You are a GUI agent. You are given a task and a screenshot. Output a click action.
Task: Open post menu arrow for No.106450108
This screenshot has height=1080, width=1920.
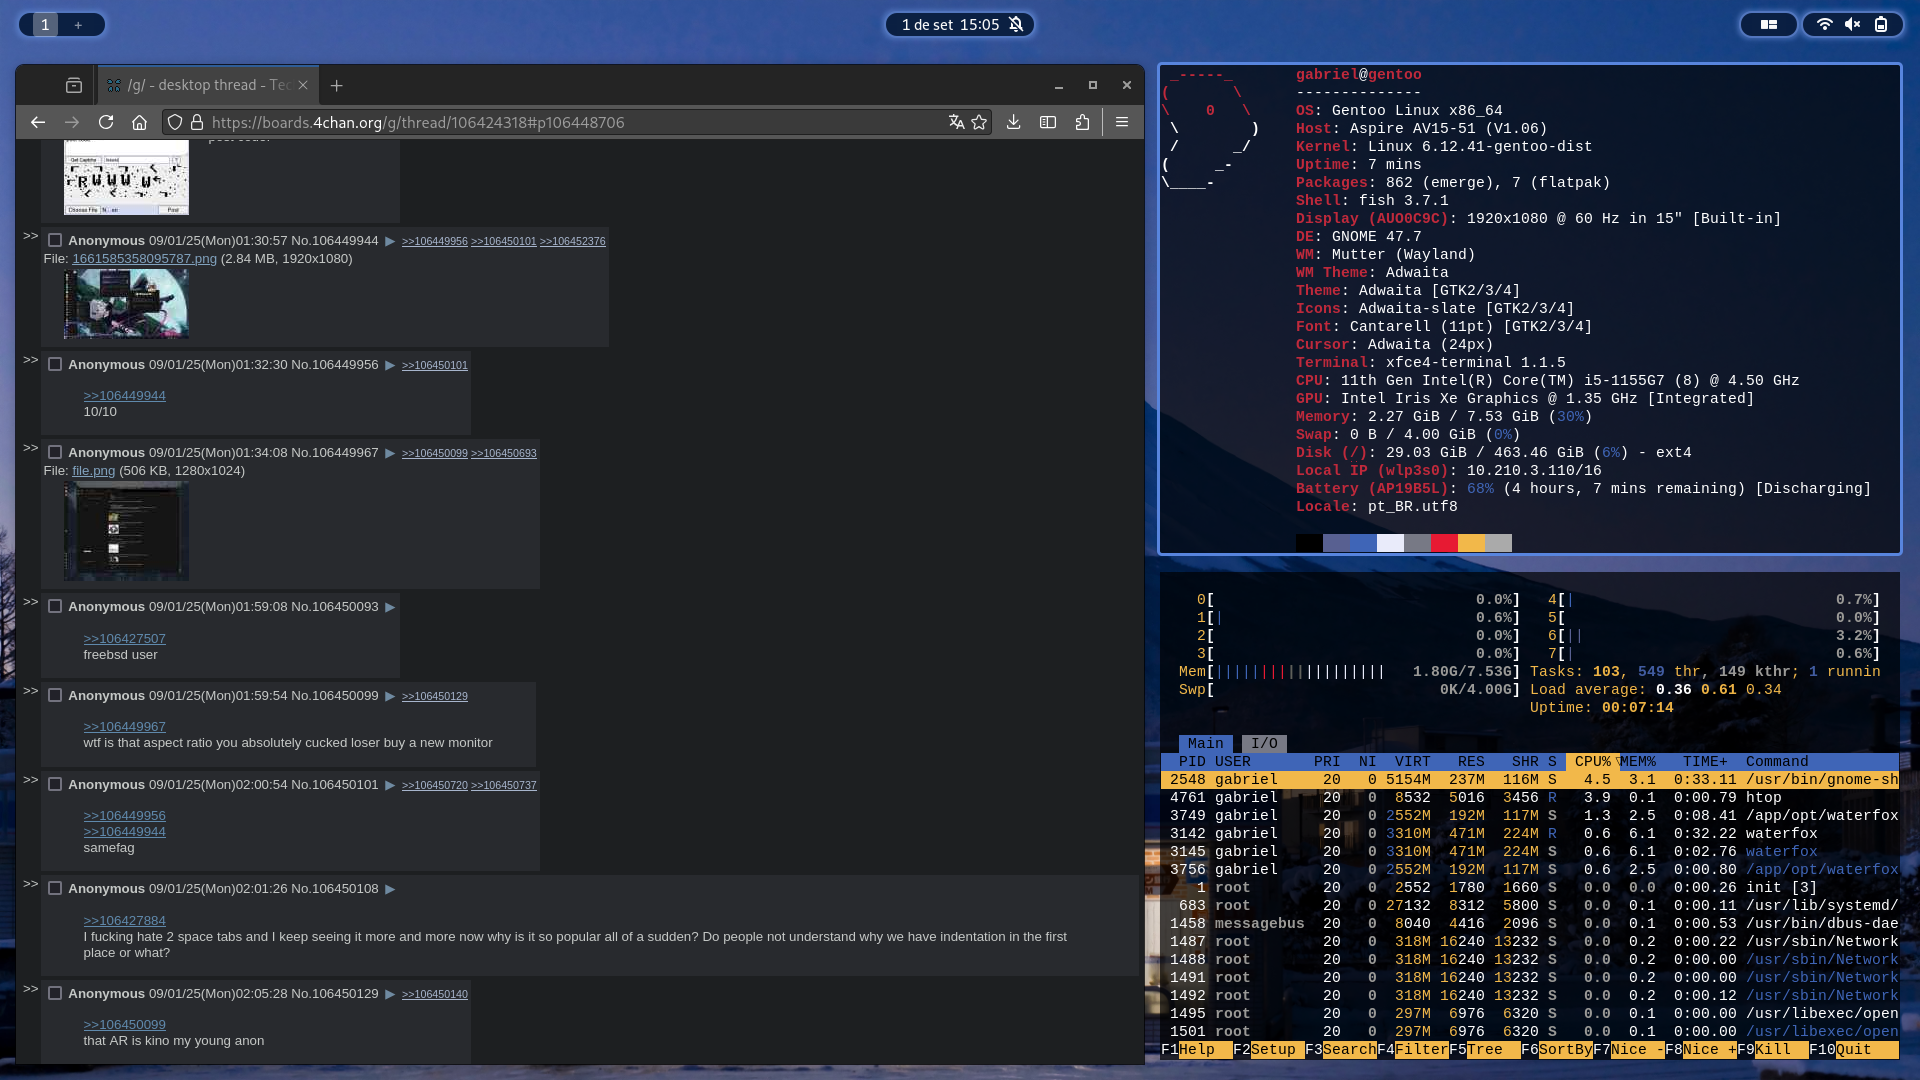(390, 889)
